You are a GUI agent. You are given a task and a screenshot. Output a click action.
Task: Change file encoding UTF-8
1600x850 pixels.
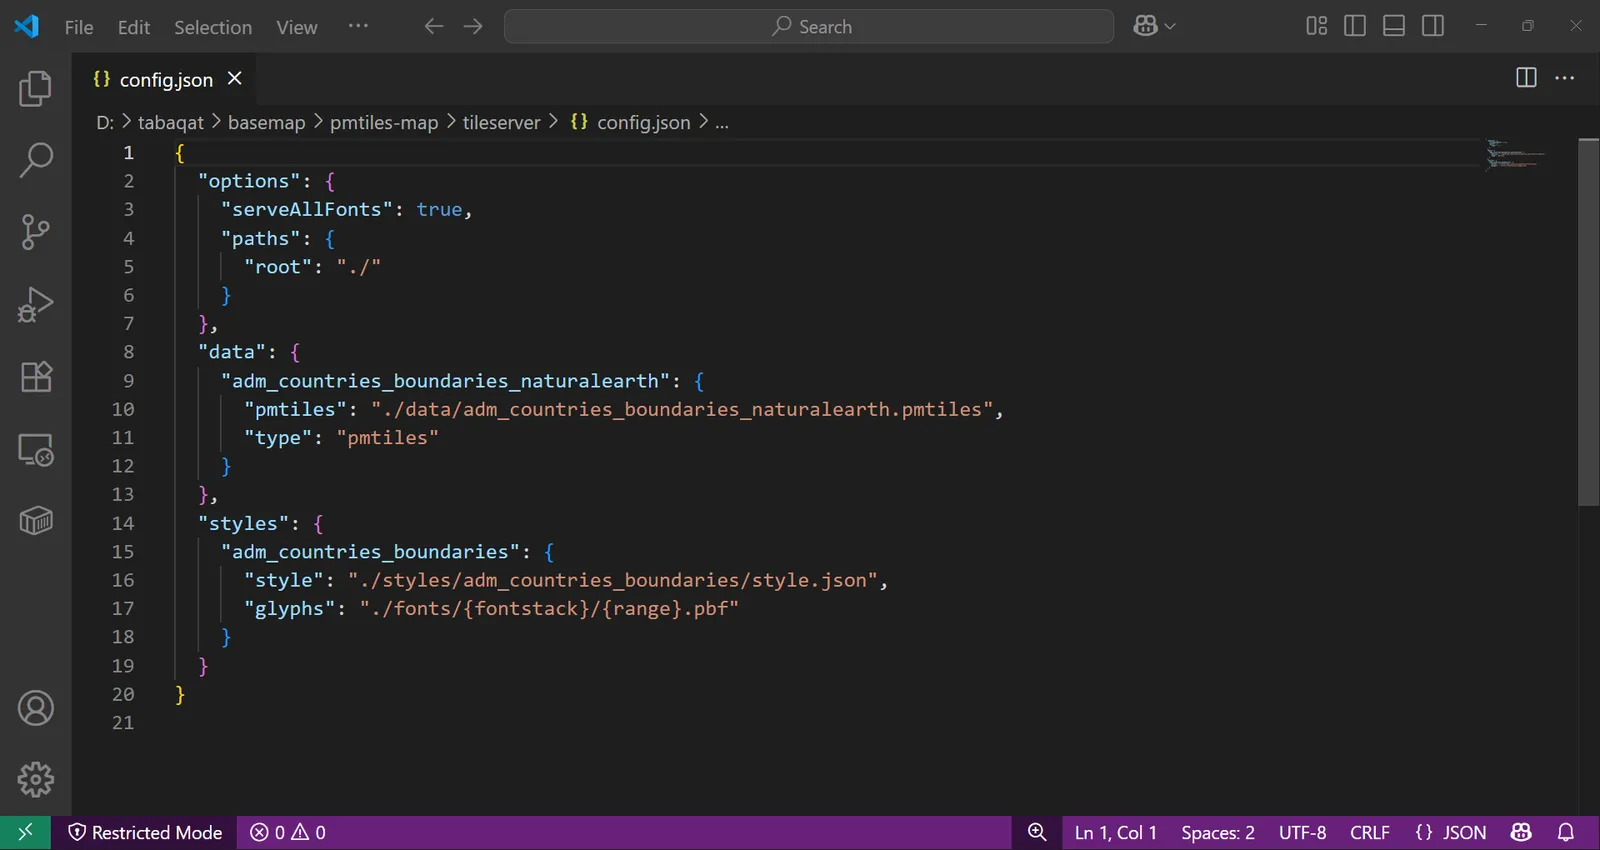tap(1302, 832)
